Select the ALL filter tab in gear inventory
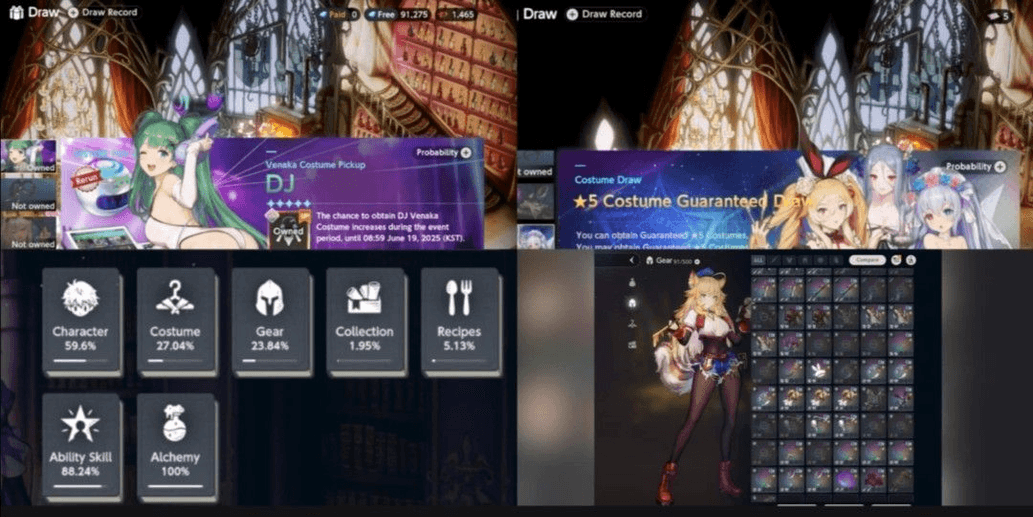The width and height of the screenshot is (1033, 517). pos(758,260)
